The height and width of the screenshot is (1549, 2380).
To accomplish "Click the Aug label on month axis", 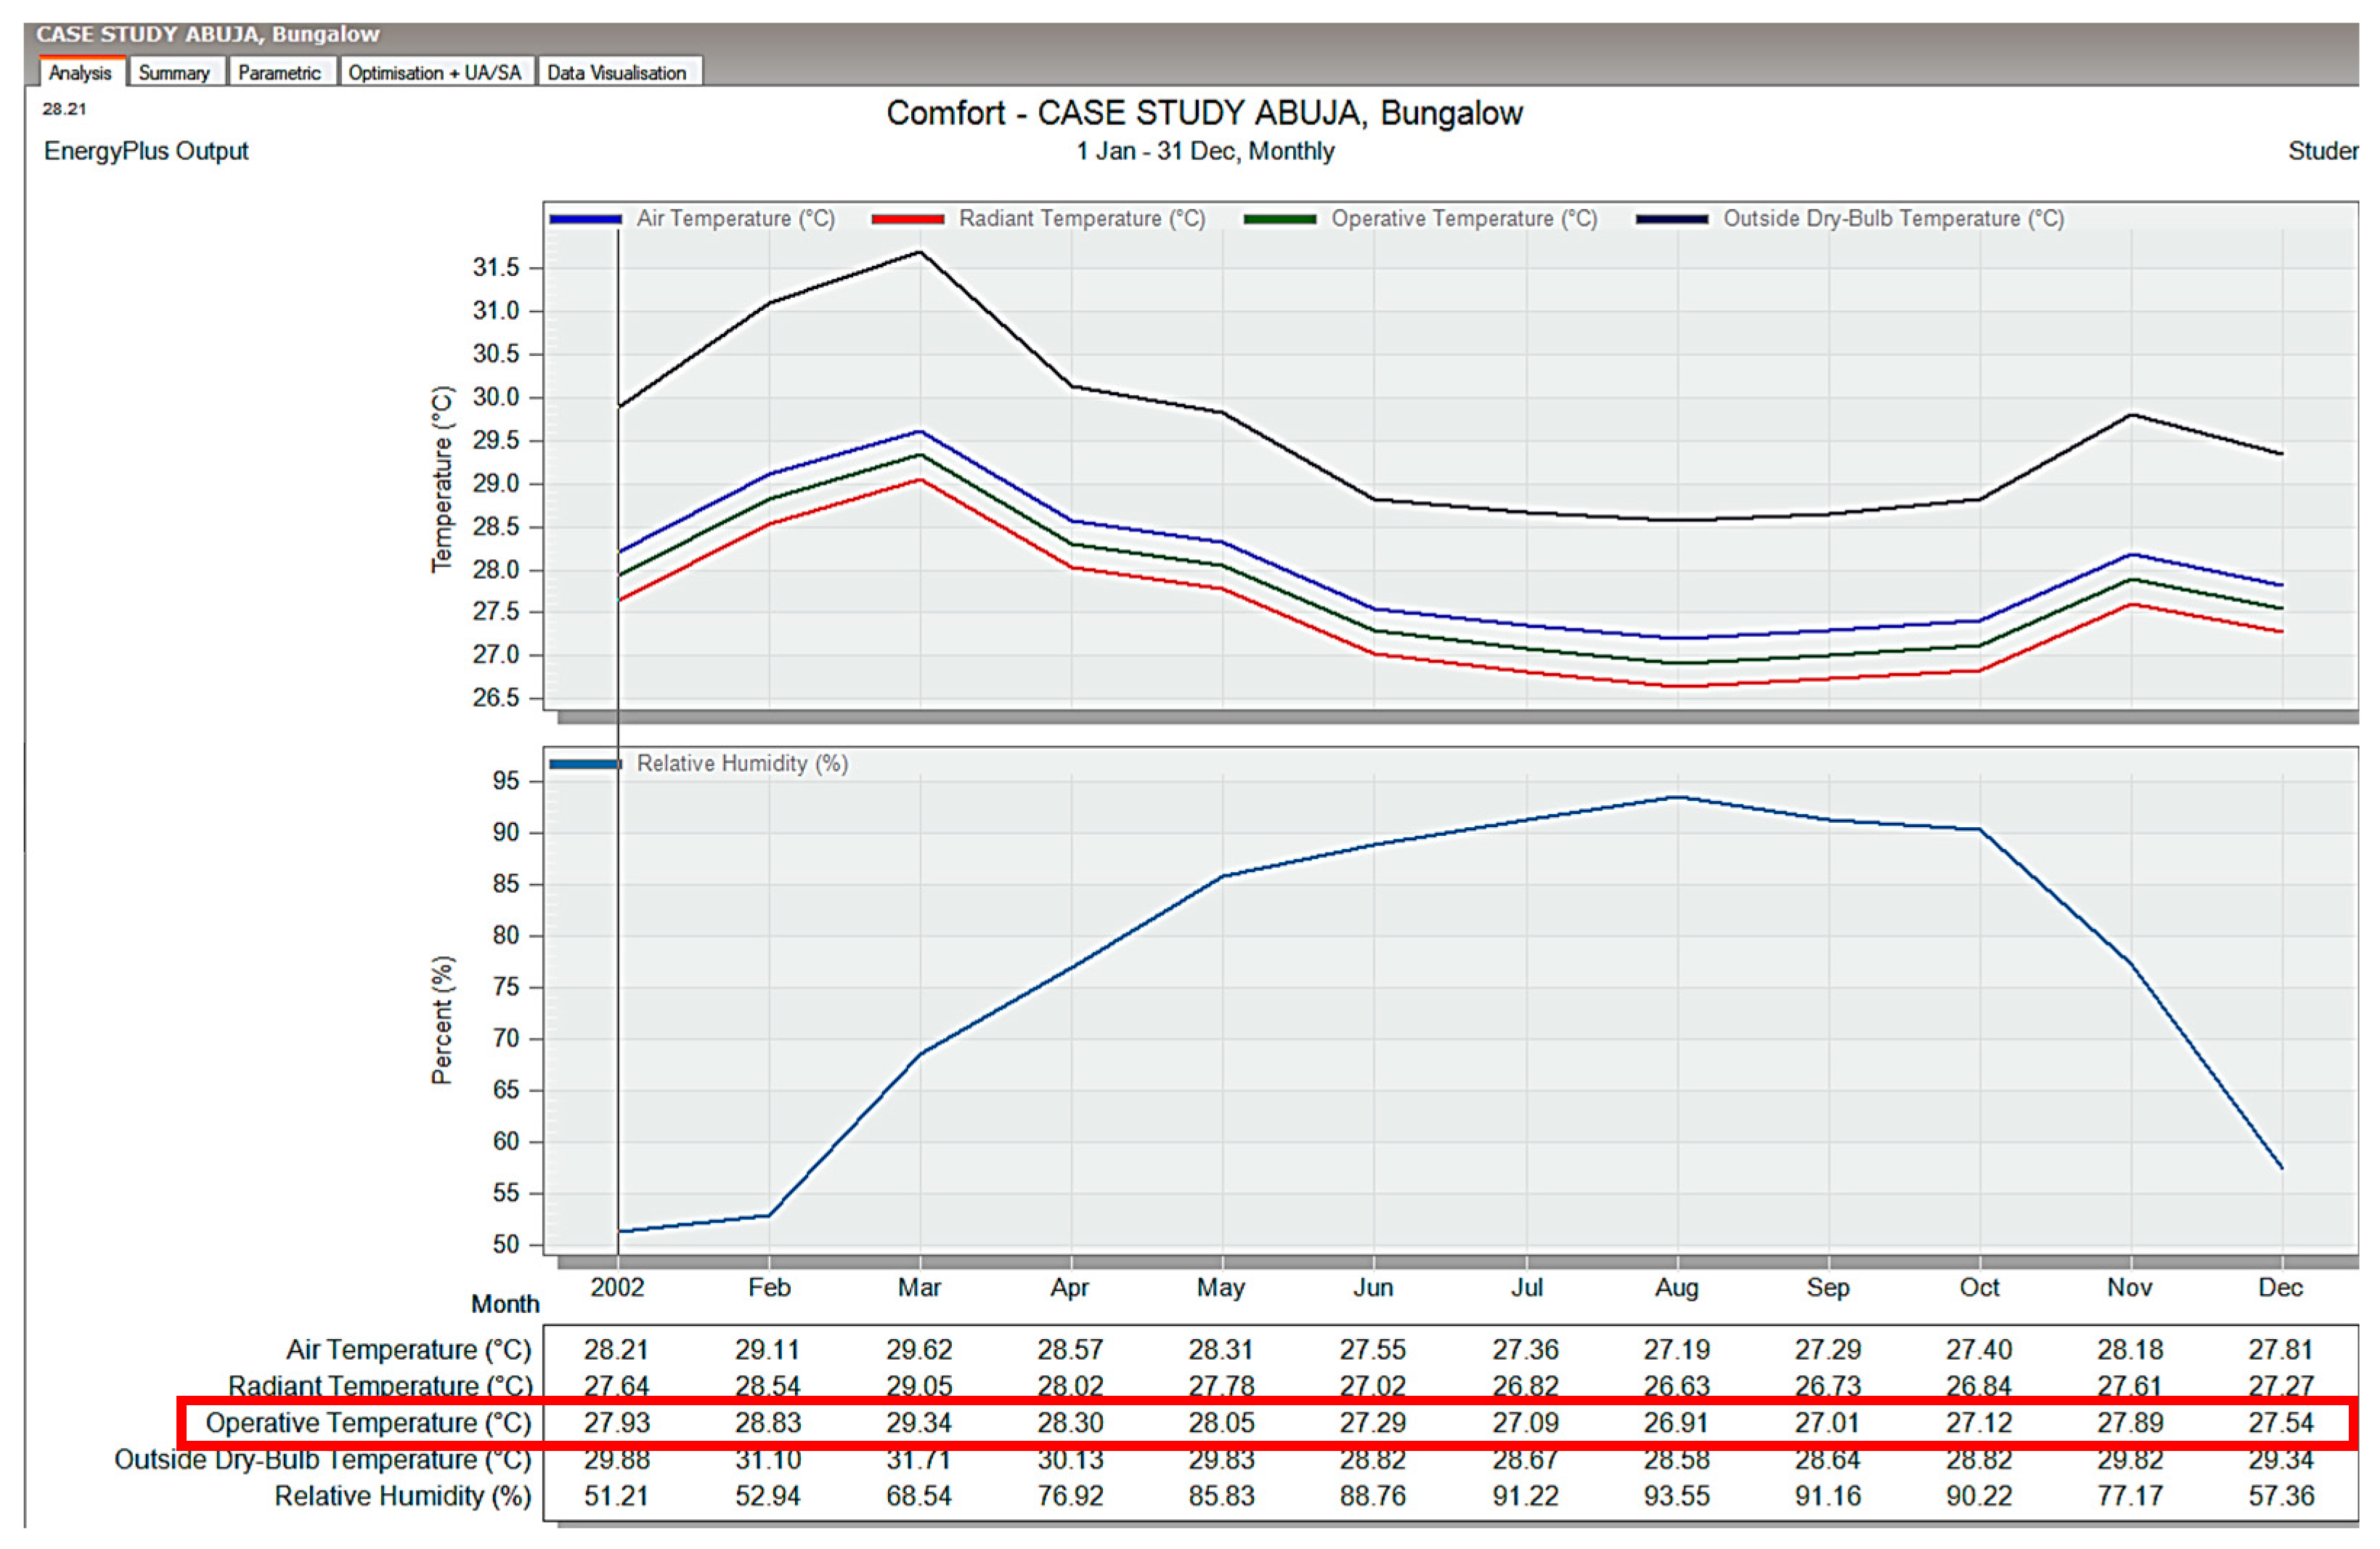I will tap(1676, 1287).
